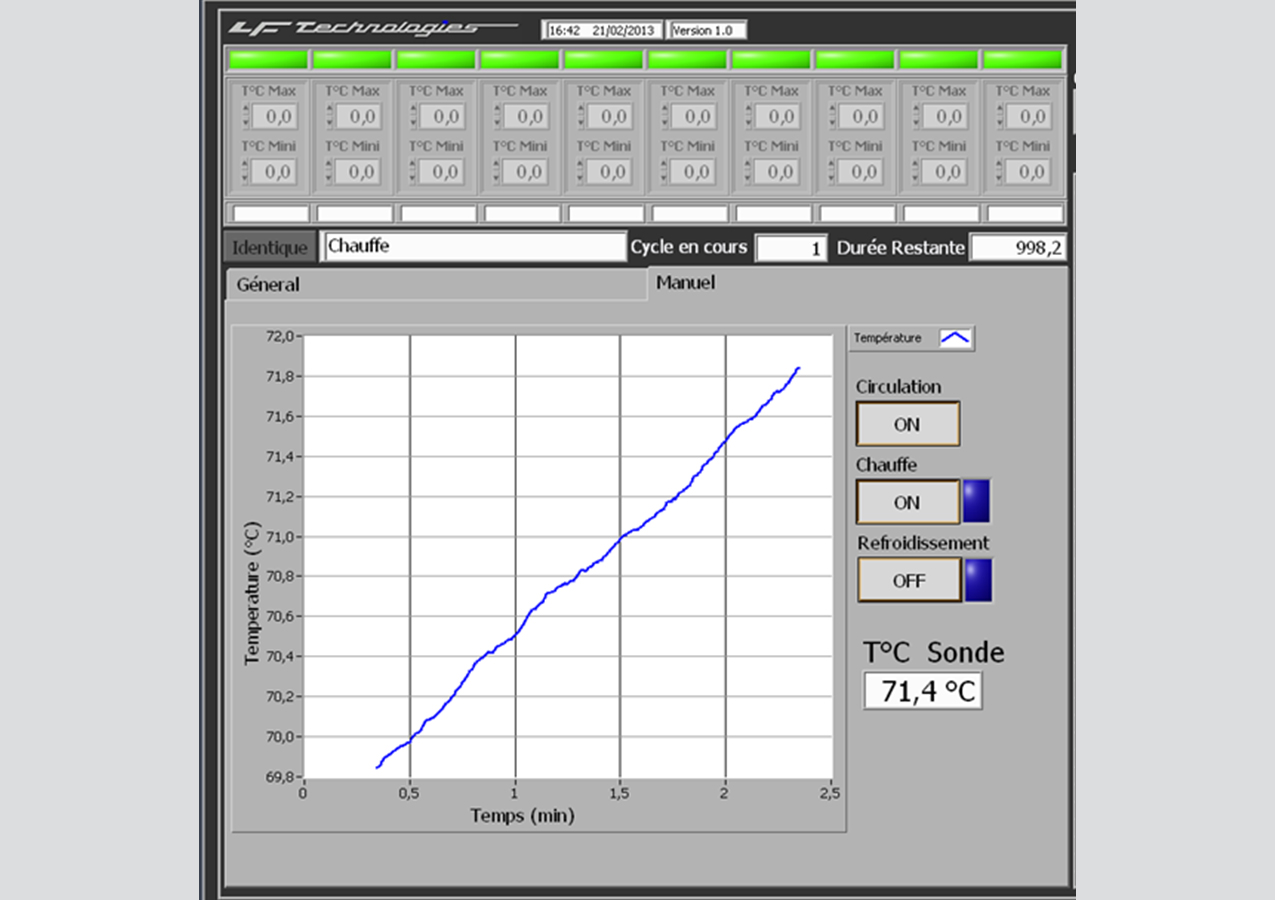Select the Manuel tab
Viewport: 1275px width, 900px height.
[x=685, y=283]
